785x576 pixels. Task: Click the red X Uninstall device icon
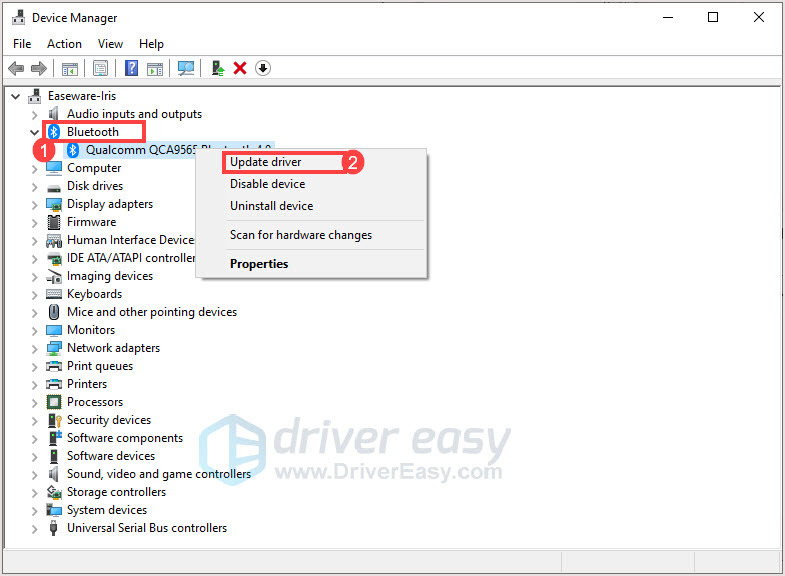point(240,68)
